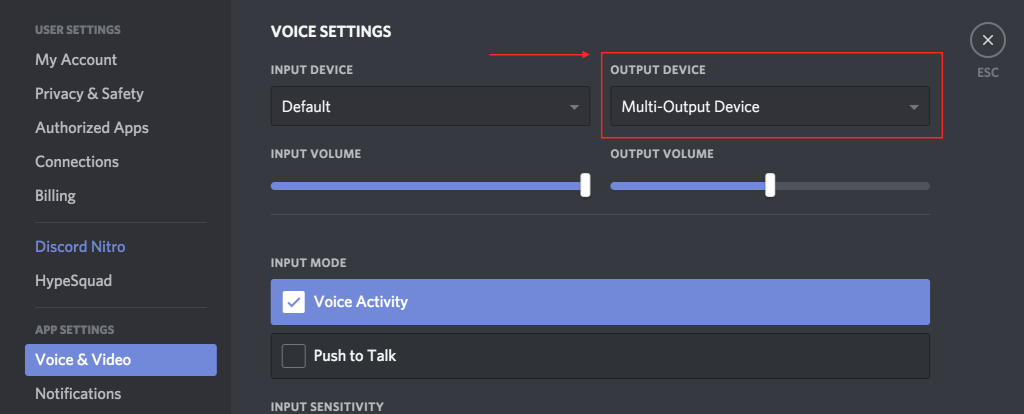The image size is (1024, 414).
Task: Enable the Push to Talk checkbox
Action: [294, 356]
